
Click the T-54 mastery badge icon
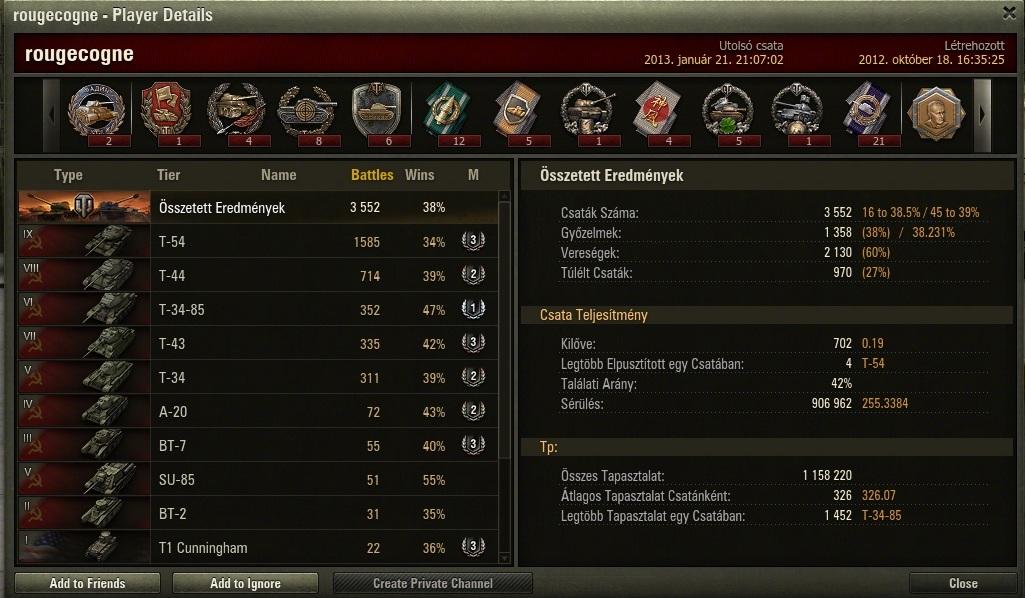473,241
